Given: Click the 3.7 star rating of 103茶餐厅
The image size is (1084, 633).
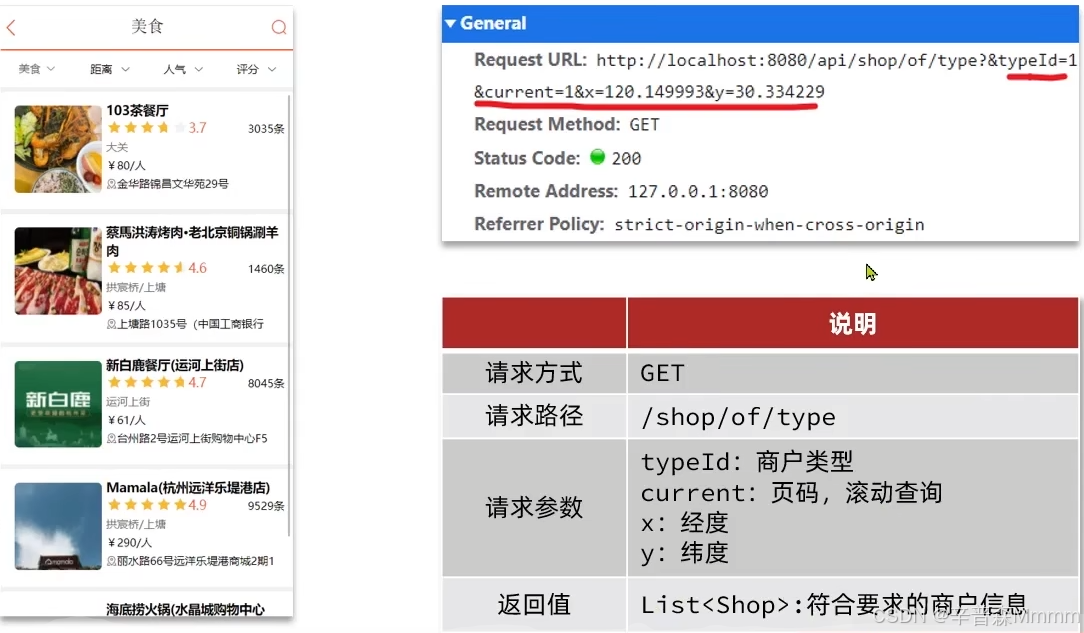Looking at the screenshot, I should pos(157,128).
